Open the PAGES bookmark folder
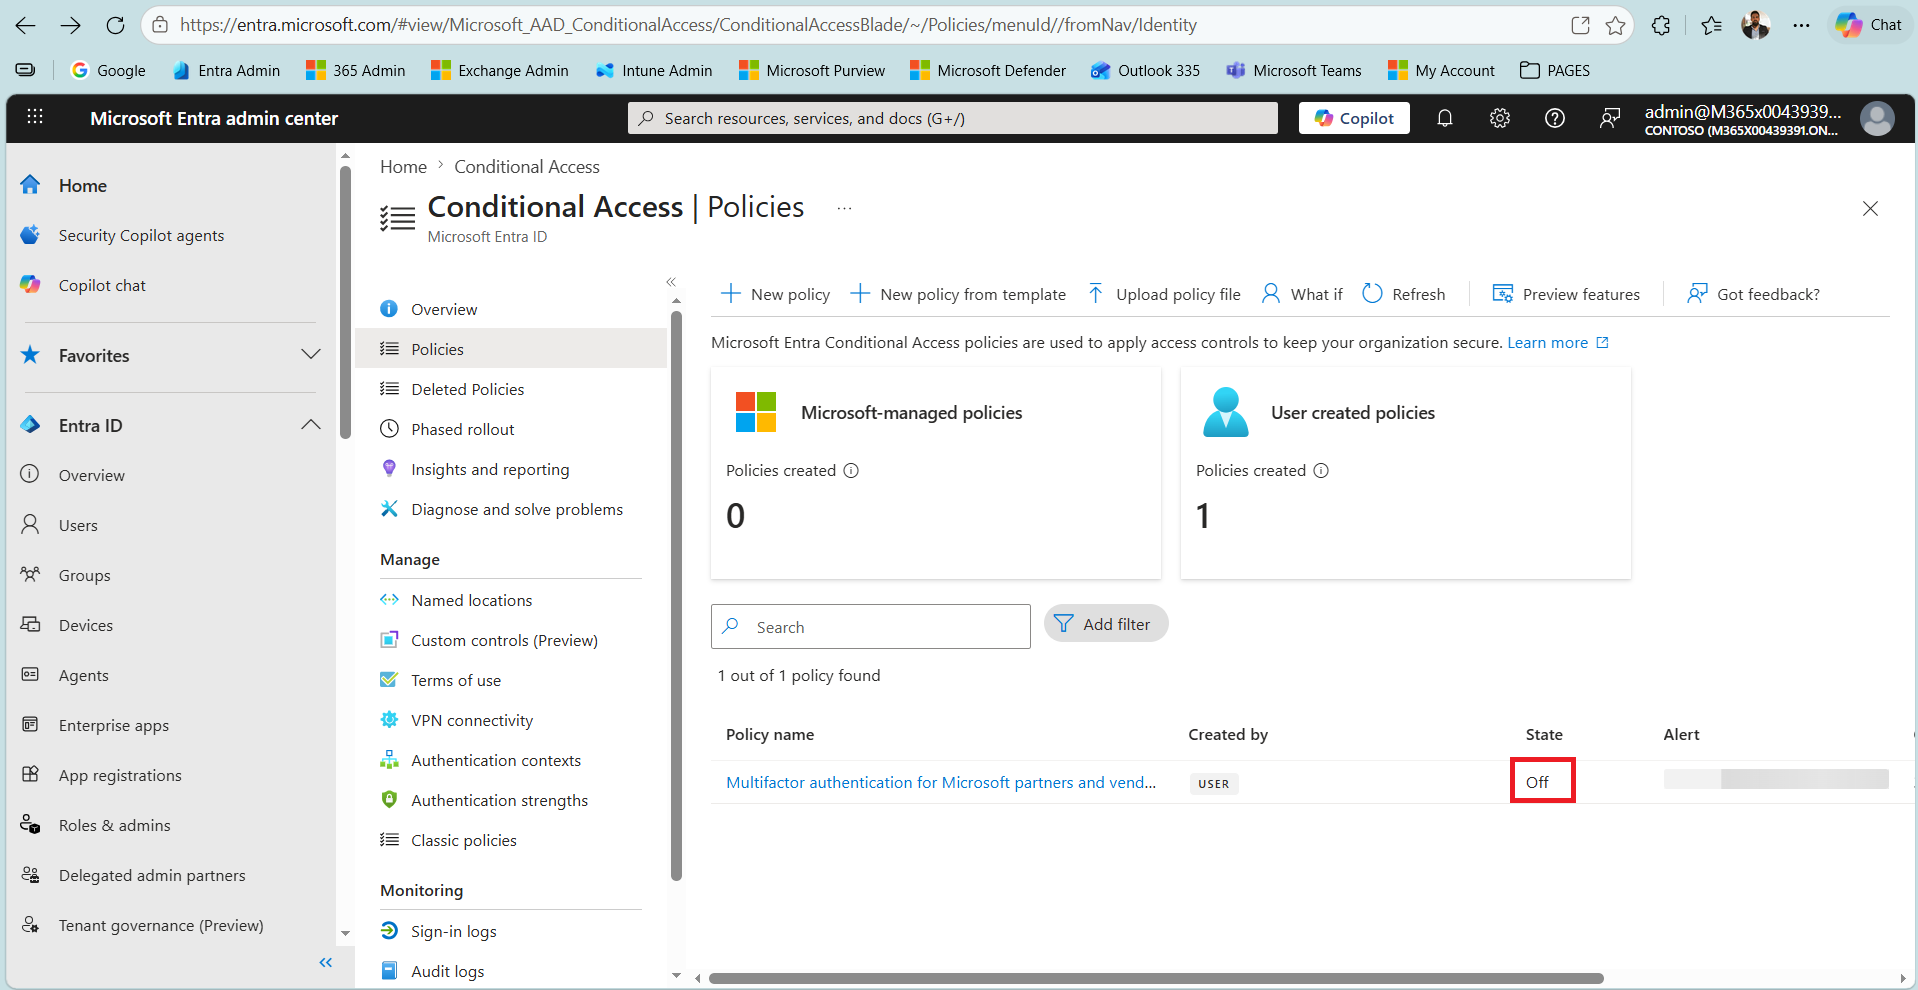This screenshot has height=990, width=1918. [1555, 70]
